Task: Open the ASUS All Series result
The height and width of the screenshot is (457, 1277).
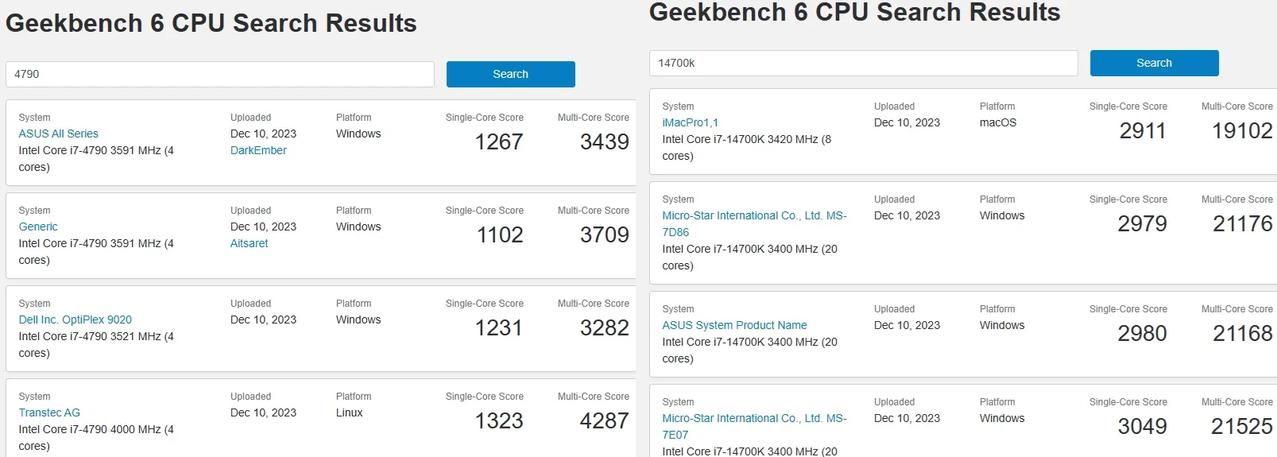Action: click(x=58, y=134)
